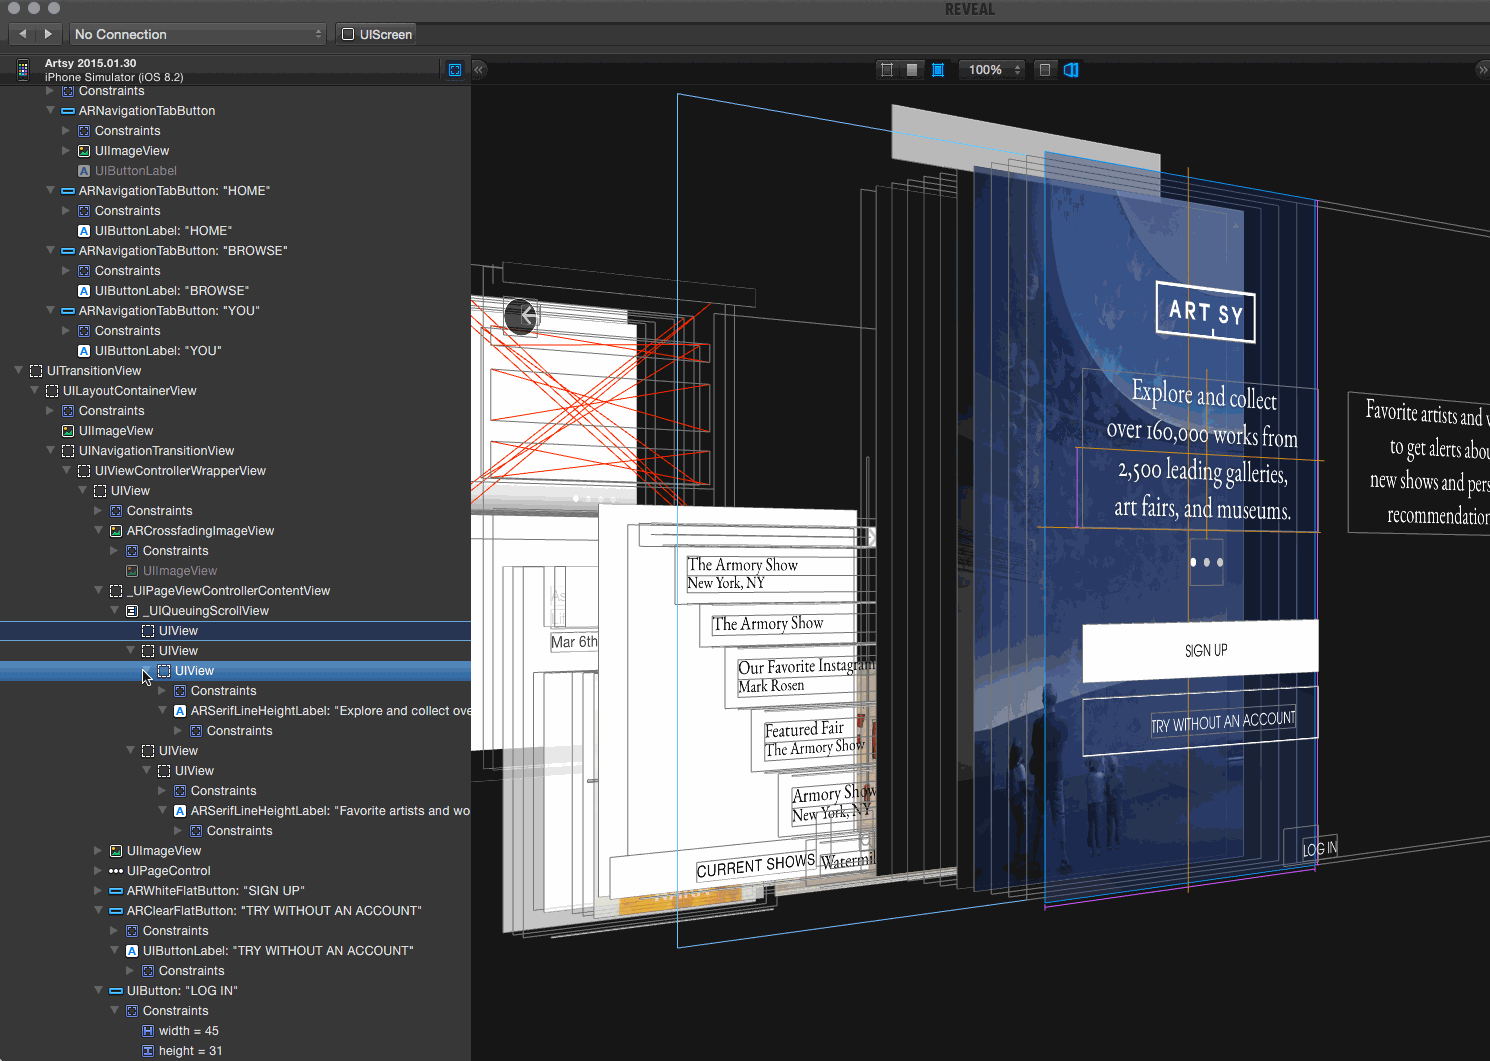This screenshot has width=1490, height=1061.
Task: Click the forward navigation arrow
Action: (47, 34)
